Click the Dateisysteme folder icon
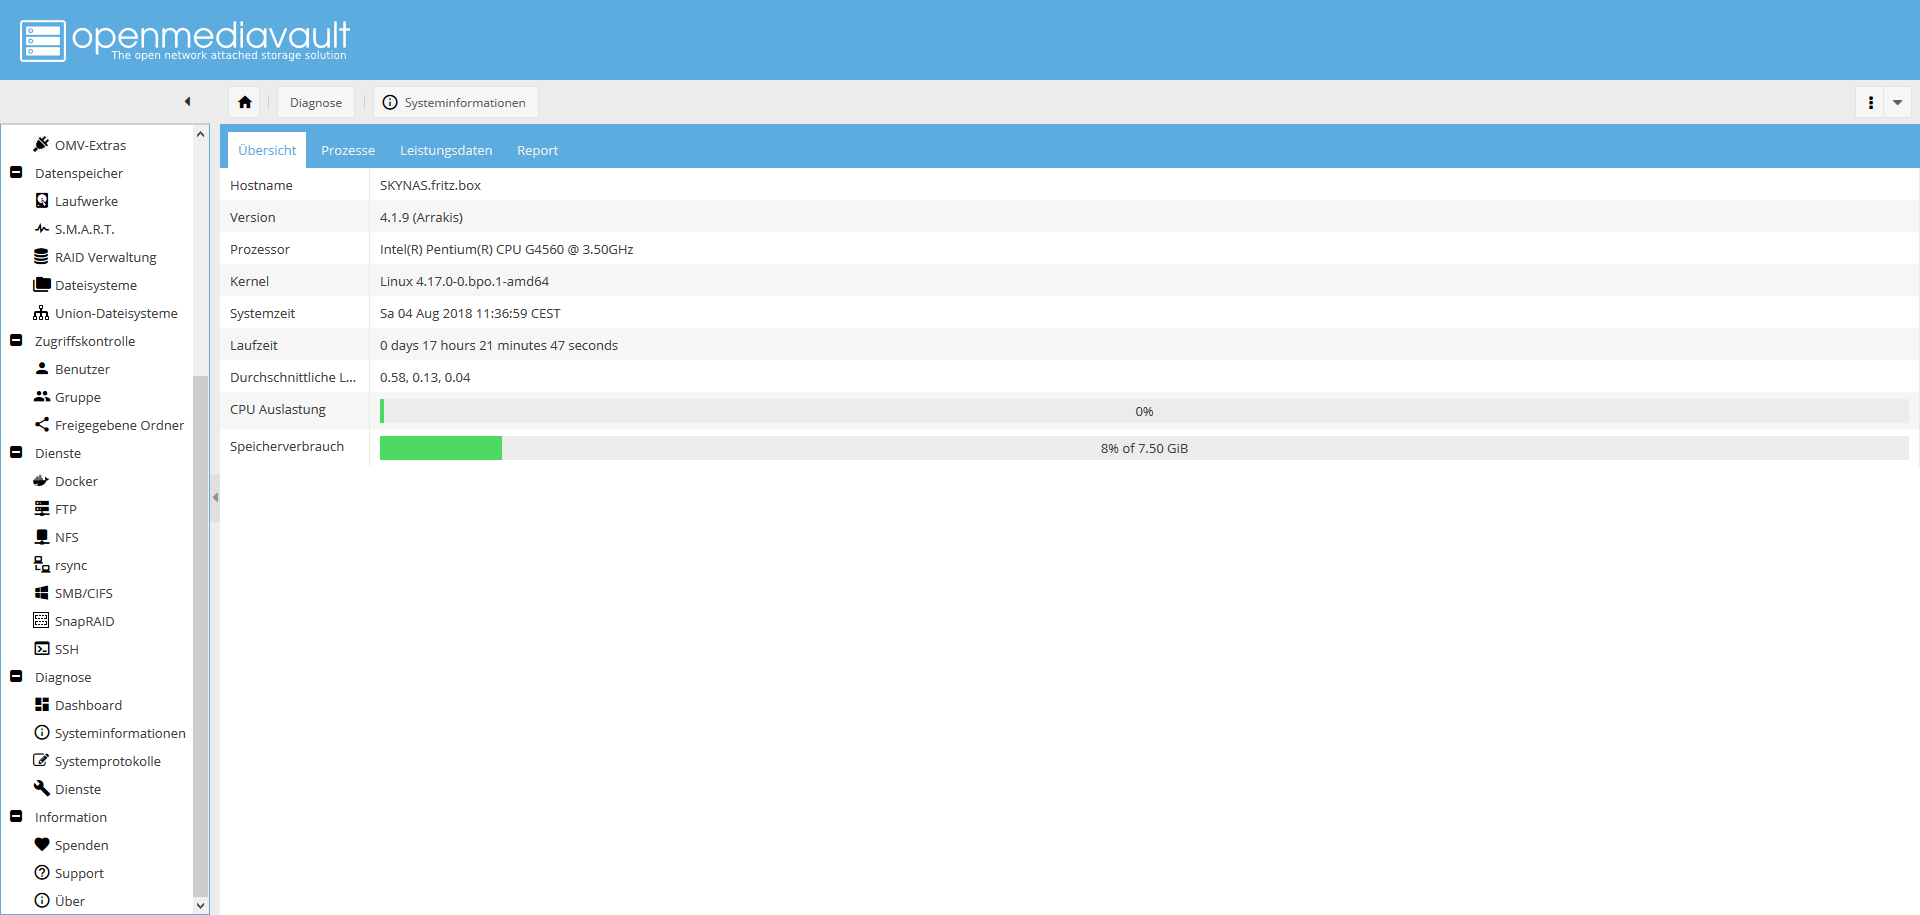The height and width of the screenshot is (915, 1920). pyautogui.click(x=41, y=284)
